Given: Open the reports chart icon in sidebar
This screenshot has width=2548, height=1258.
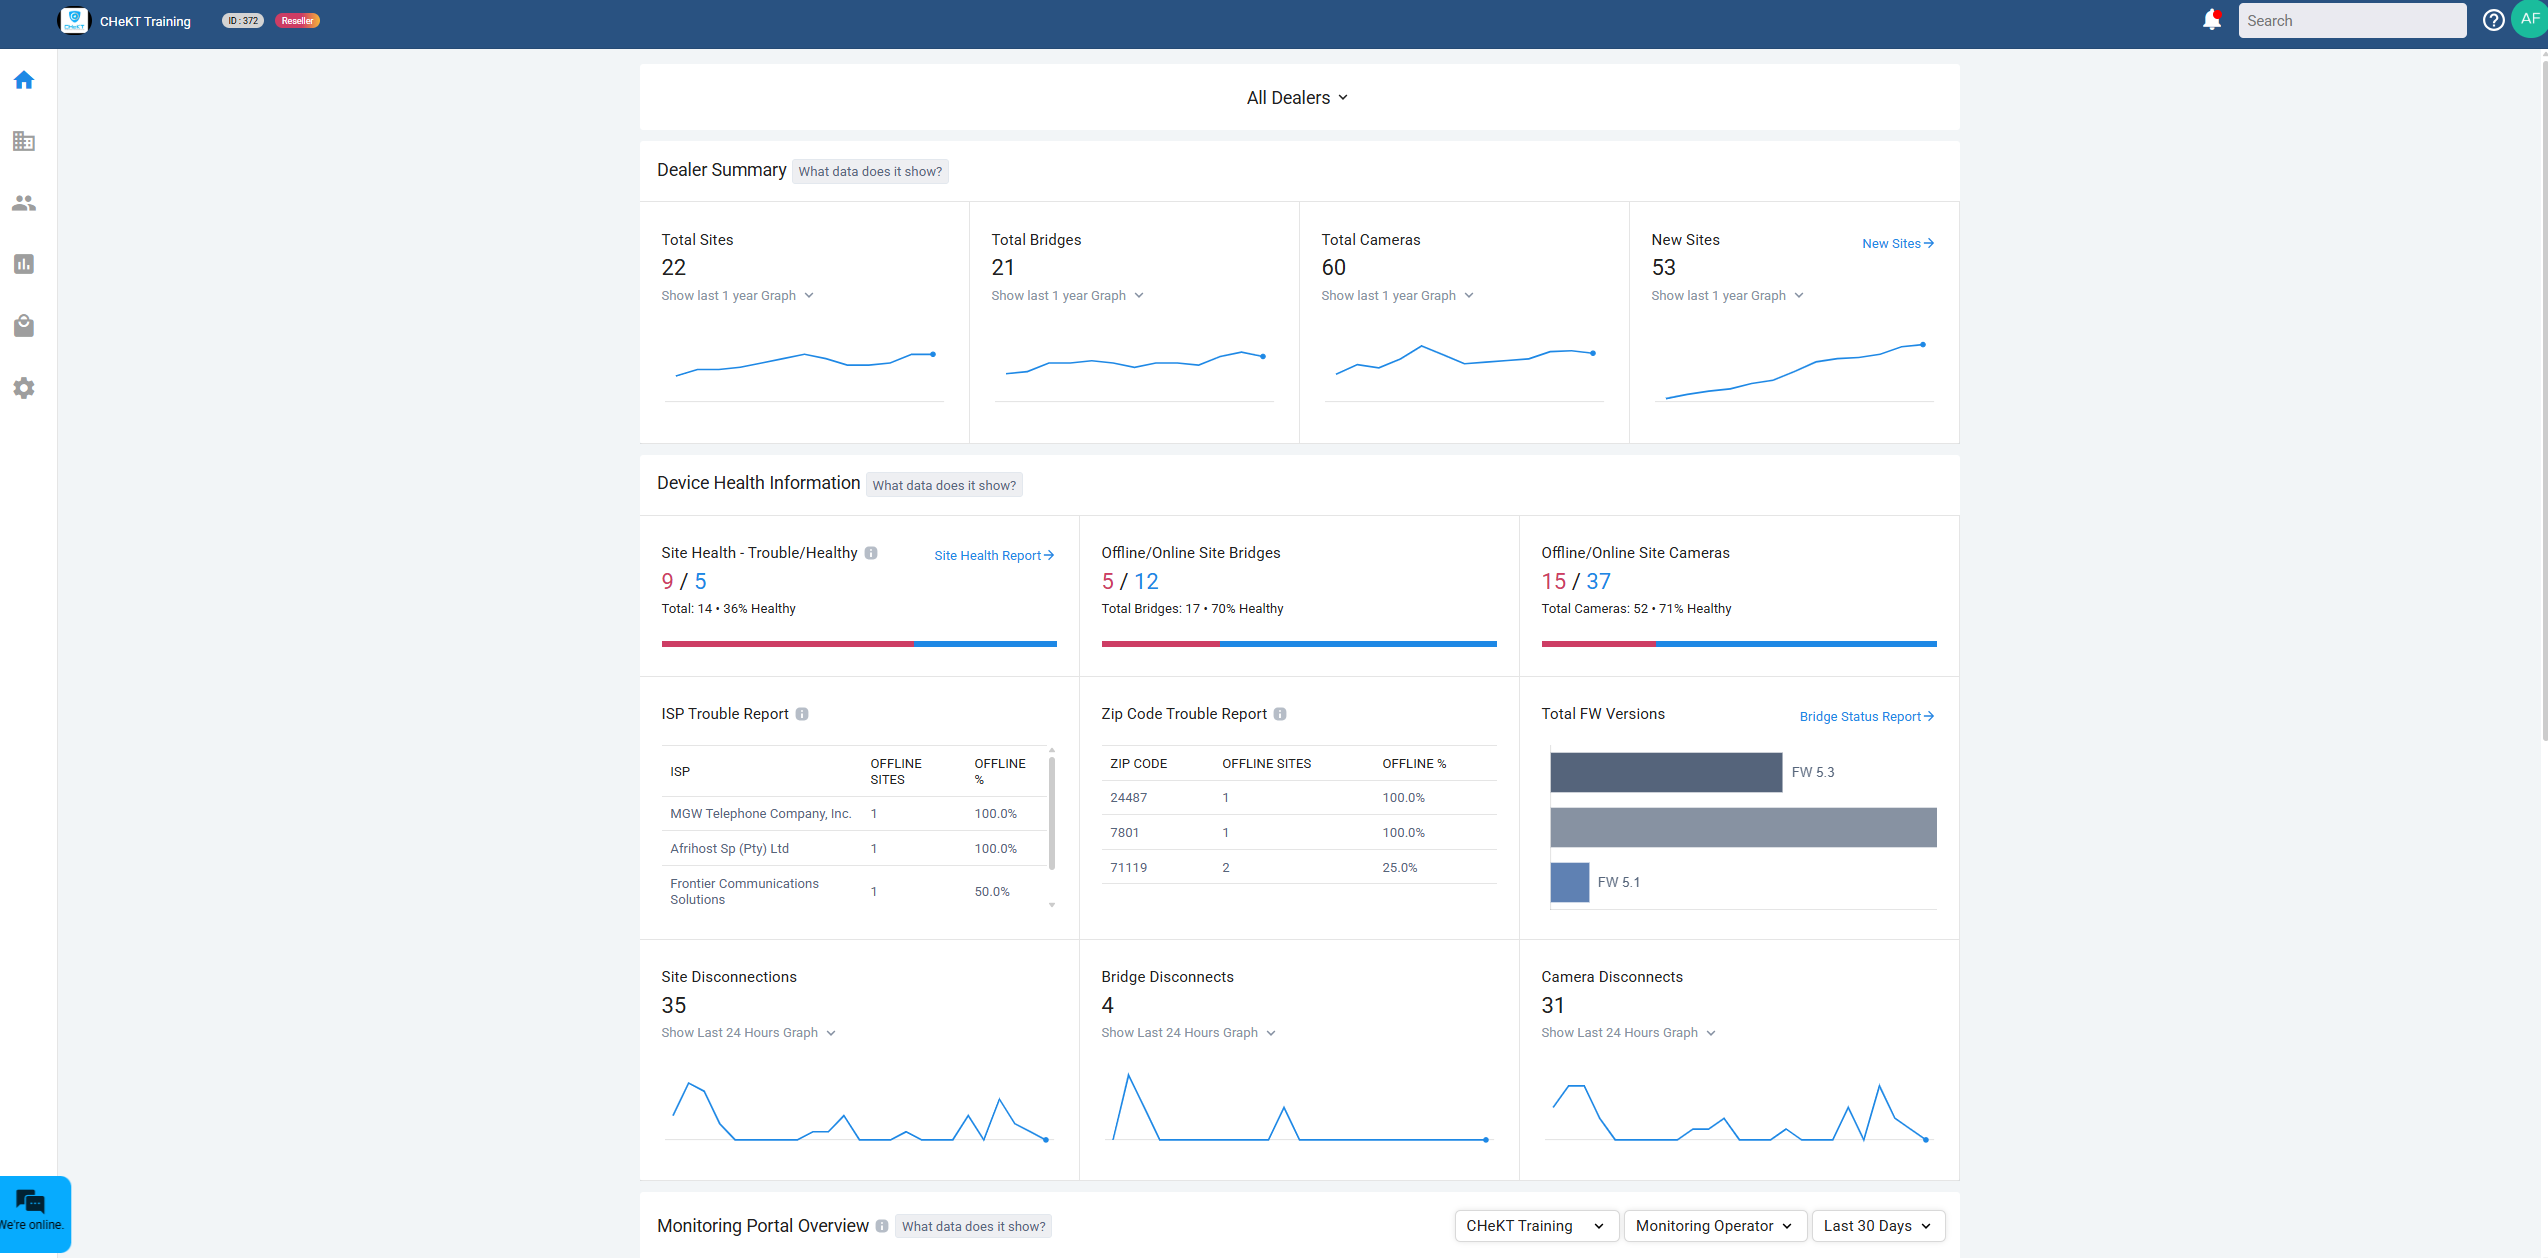Looking at the screenshot, I should (x=24, y=264).
